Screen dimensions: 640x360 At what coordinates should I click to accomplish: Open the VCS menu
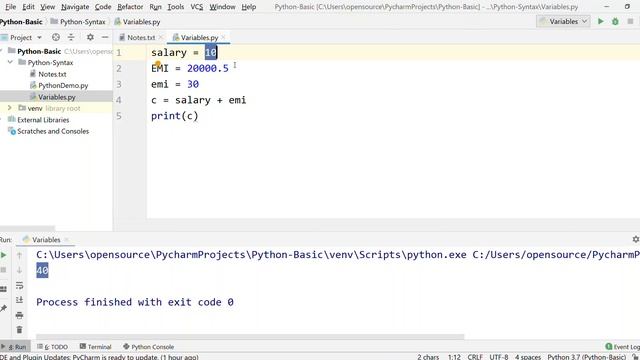[197, 7]
